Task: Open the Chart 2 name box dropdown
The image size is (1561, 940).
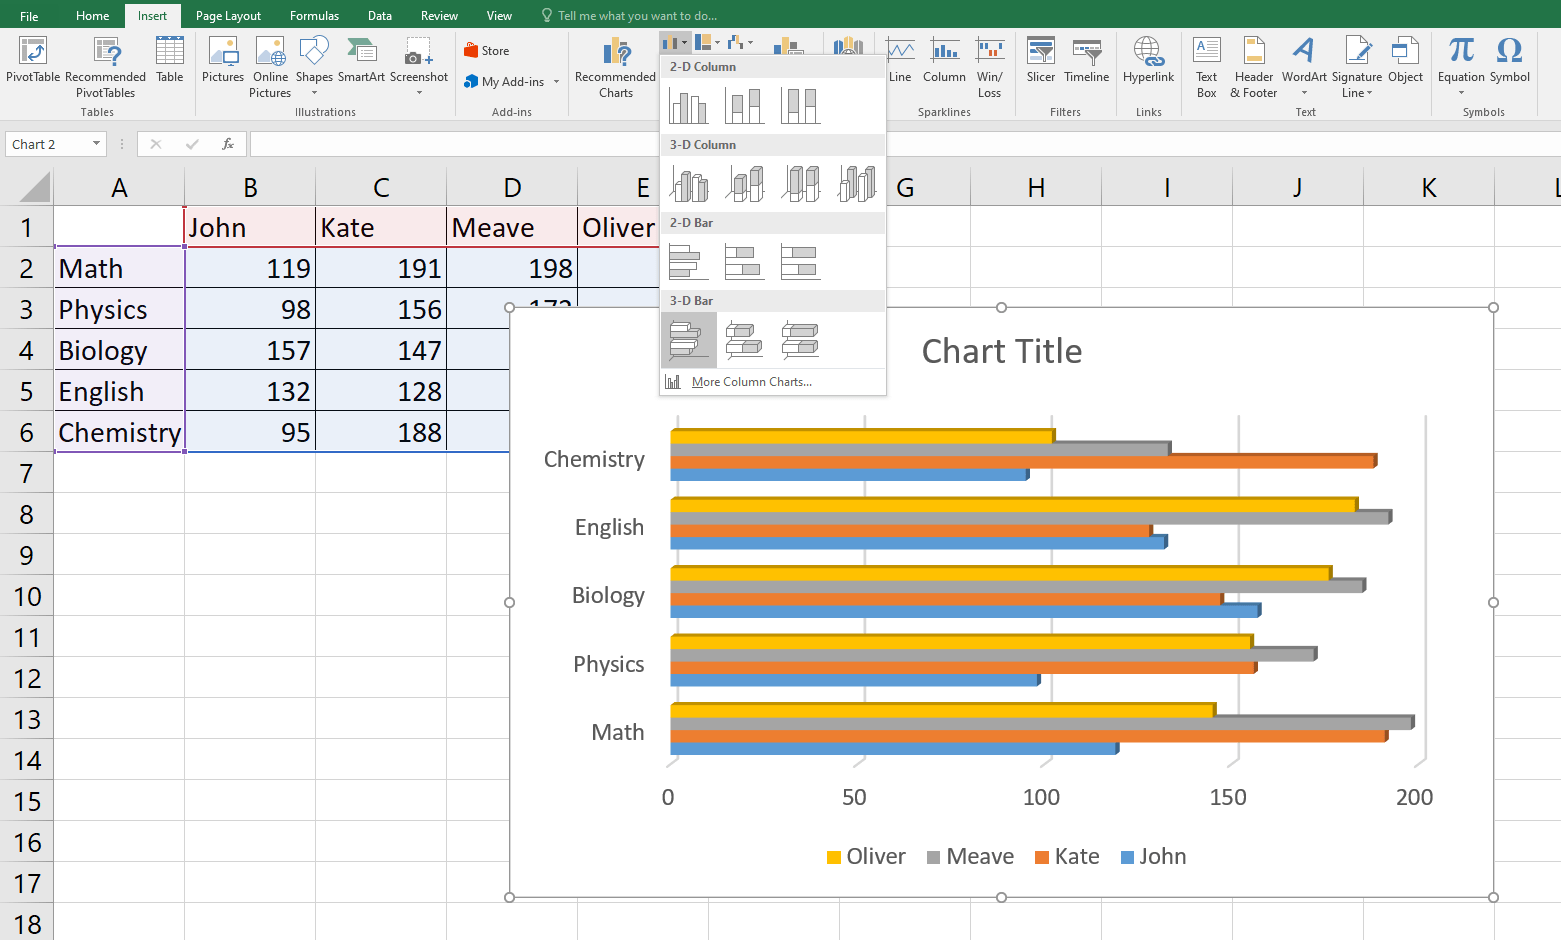Action: (x=97, y=143)
